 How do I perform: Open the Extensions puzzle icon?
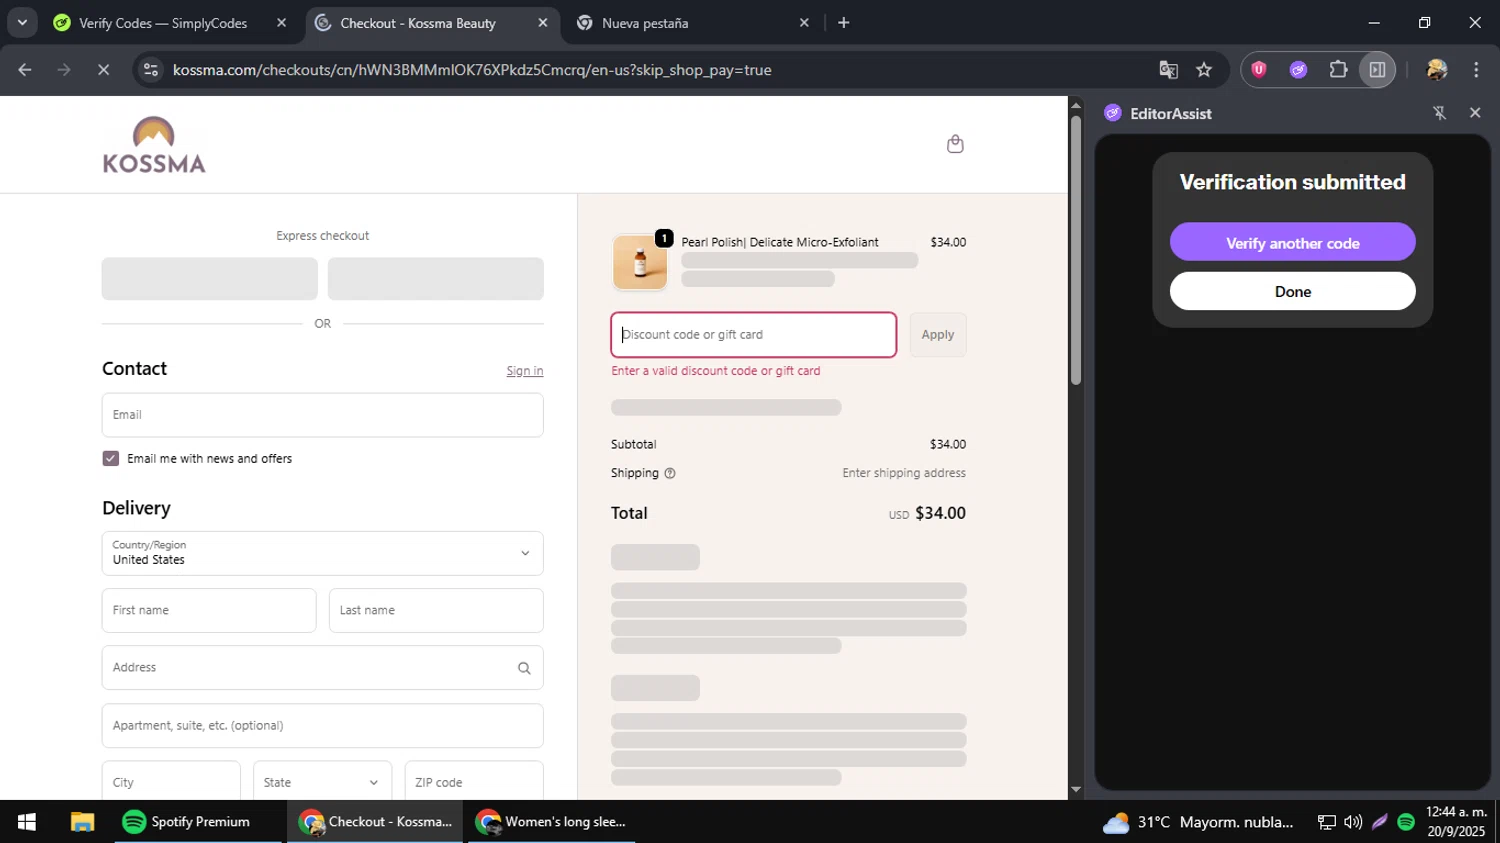click(1338, 70)
